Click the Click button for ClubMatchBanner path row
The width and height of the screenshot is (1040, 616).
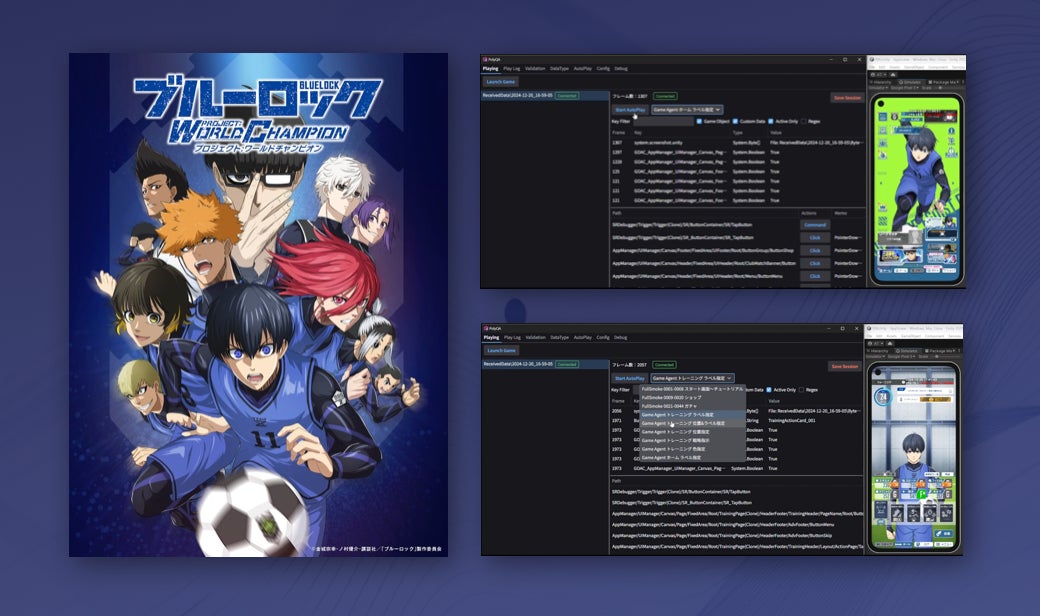[814, 263]
